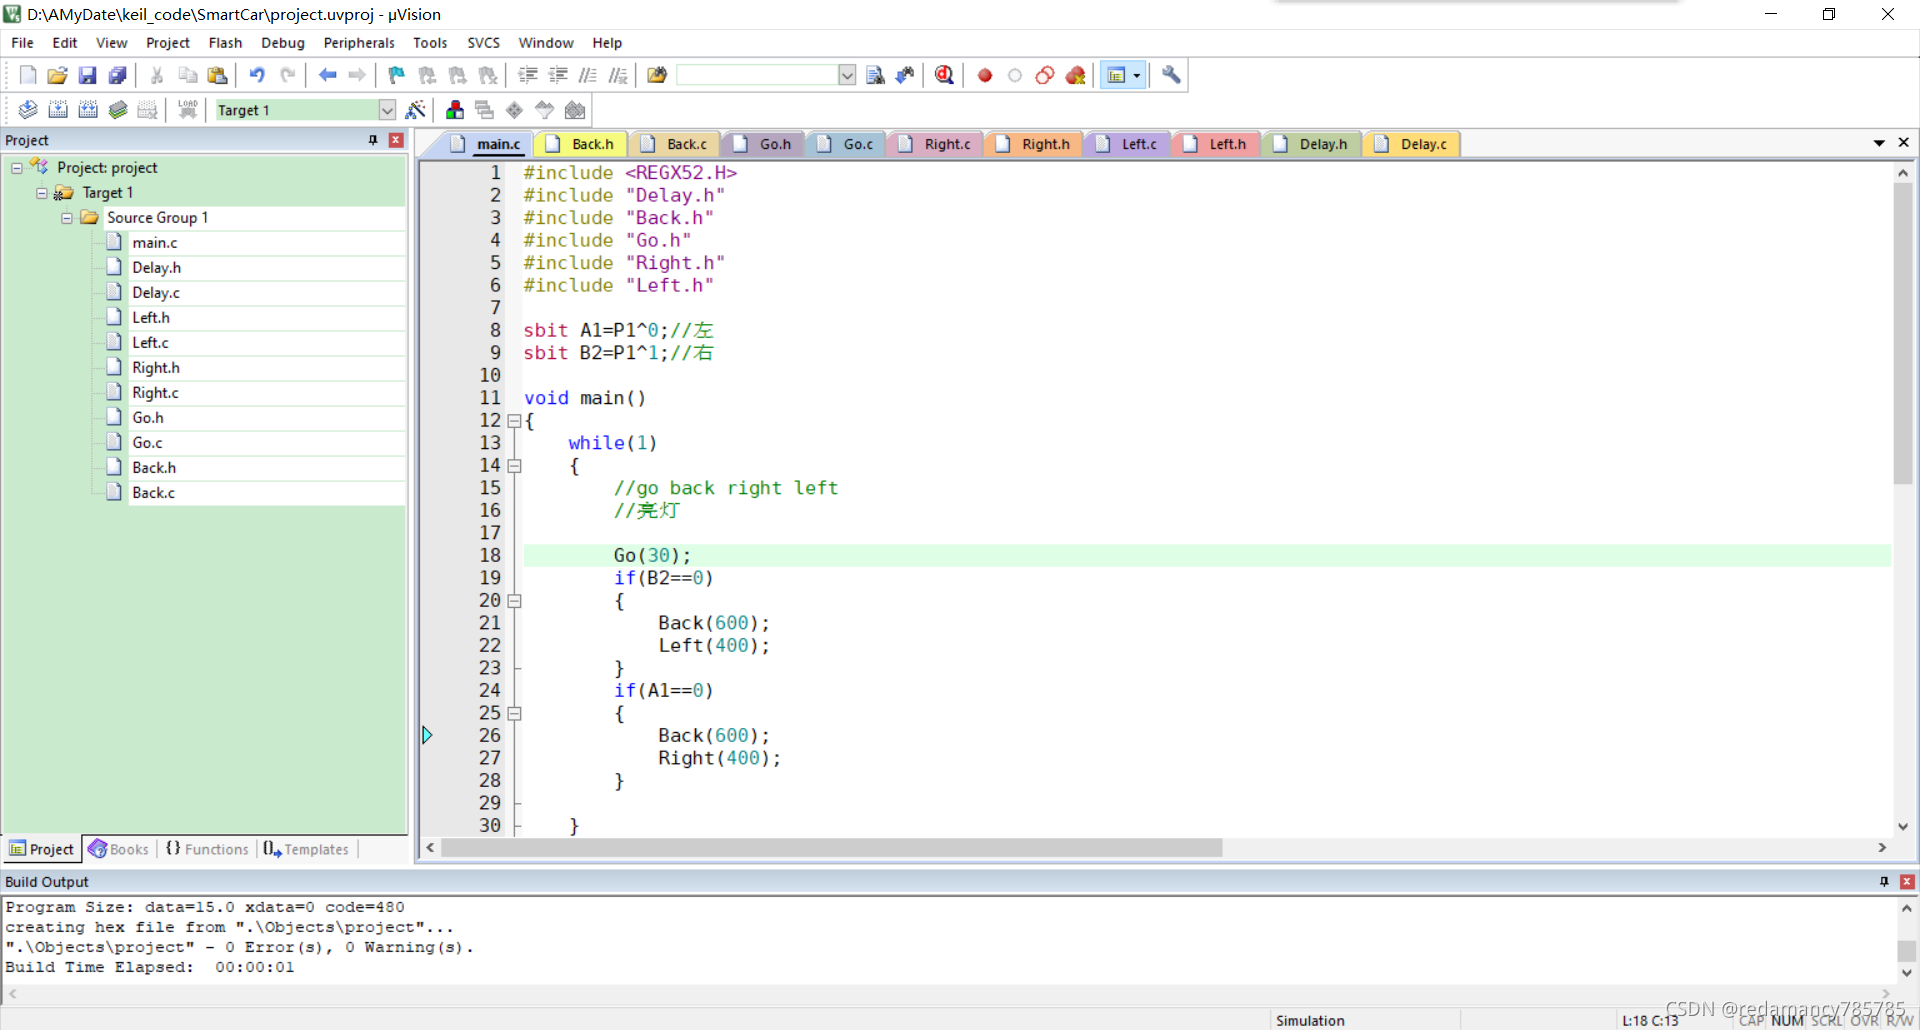Click Navigate Backwards arrow
The image size is (1920, 1030).
point(327,75)
